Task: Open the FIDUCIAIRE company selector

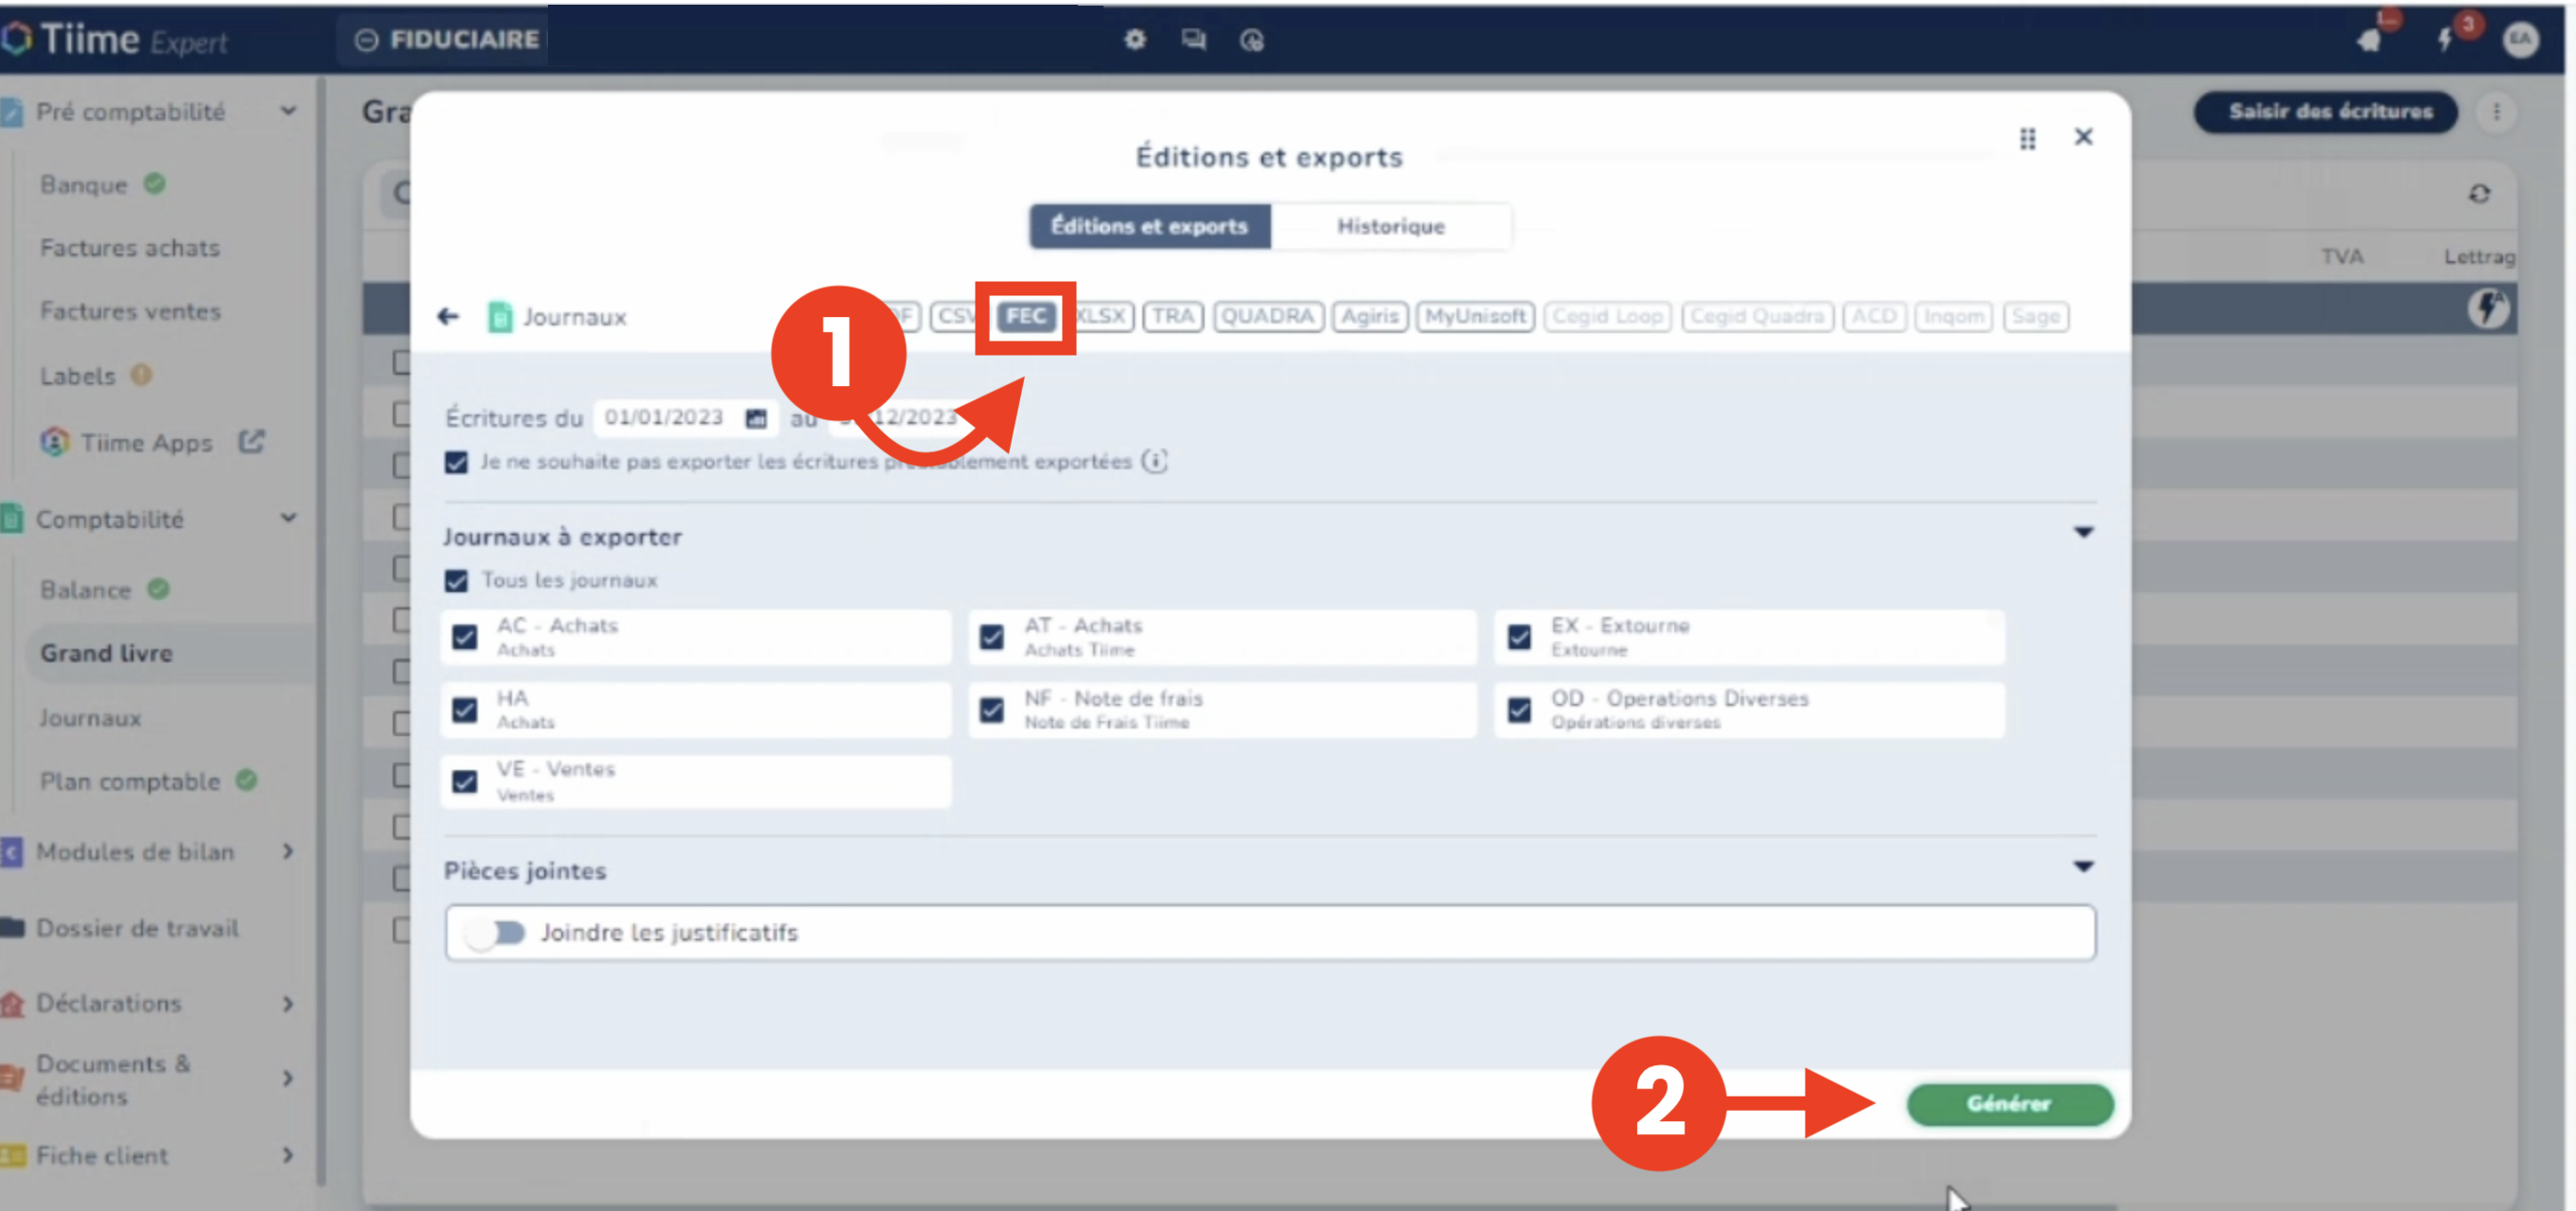Action: (445, 40)
